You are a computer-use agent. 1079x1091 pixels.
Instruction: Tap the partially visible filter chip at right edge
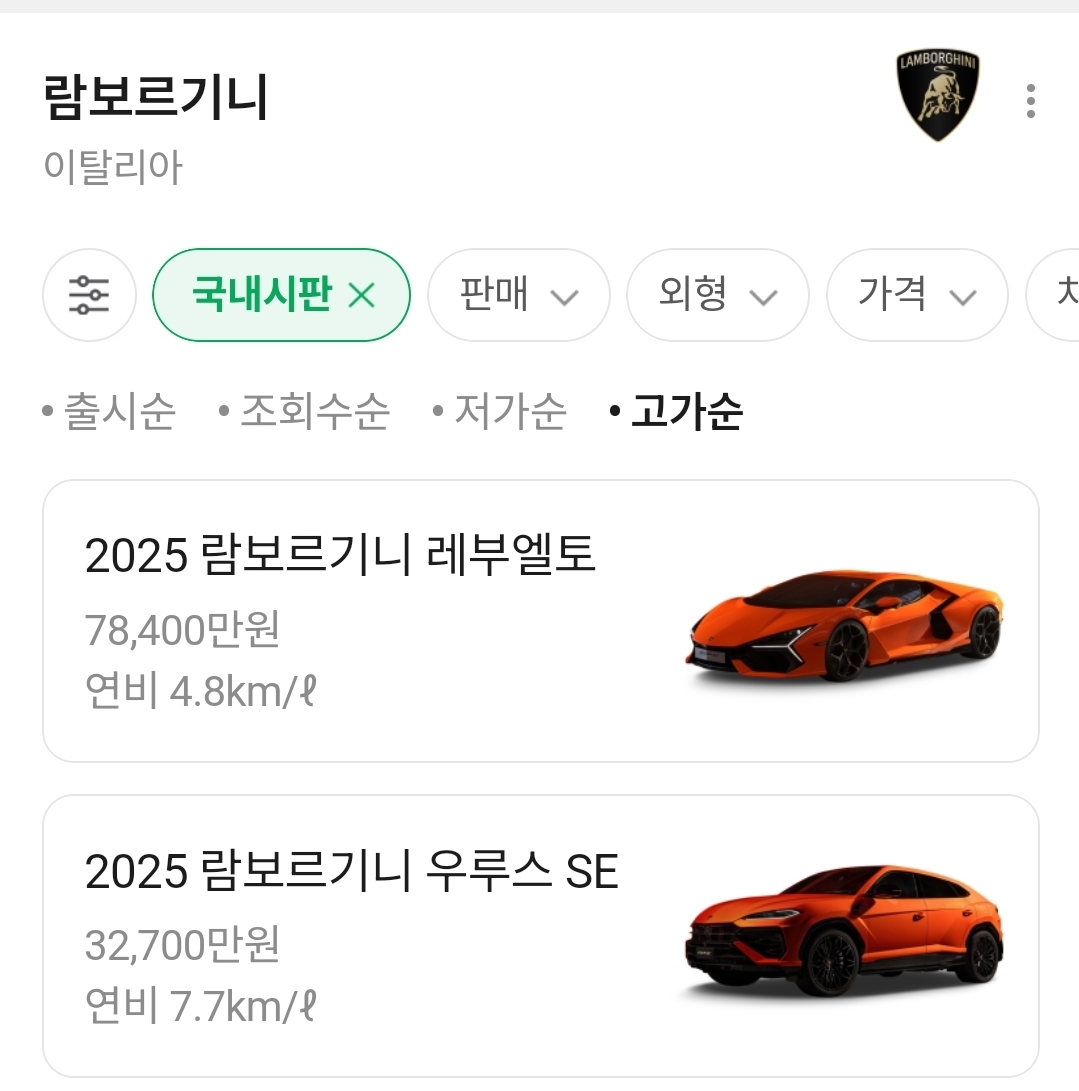point(1060,295)
